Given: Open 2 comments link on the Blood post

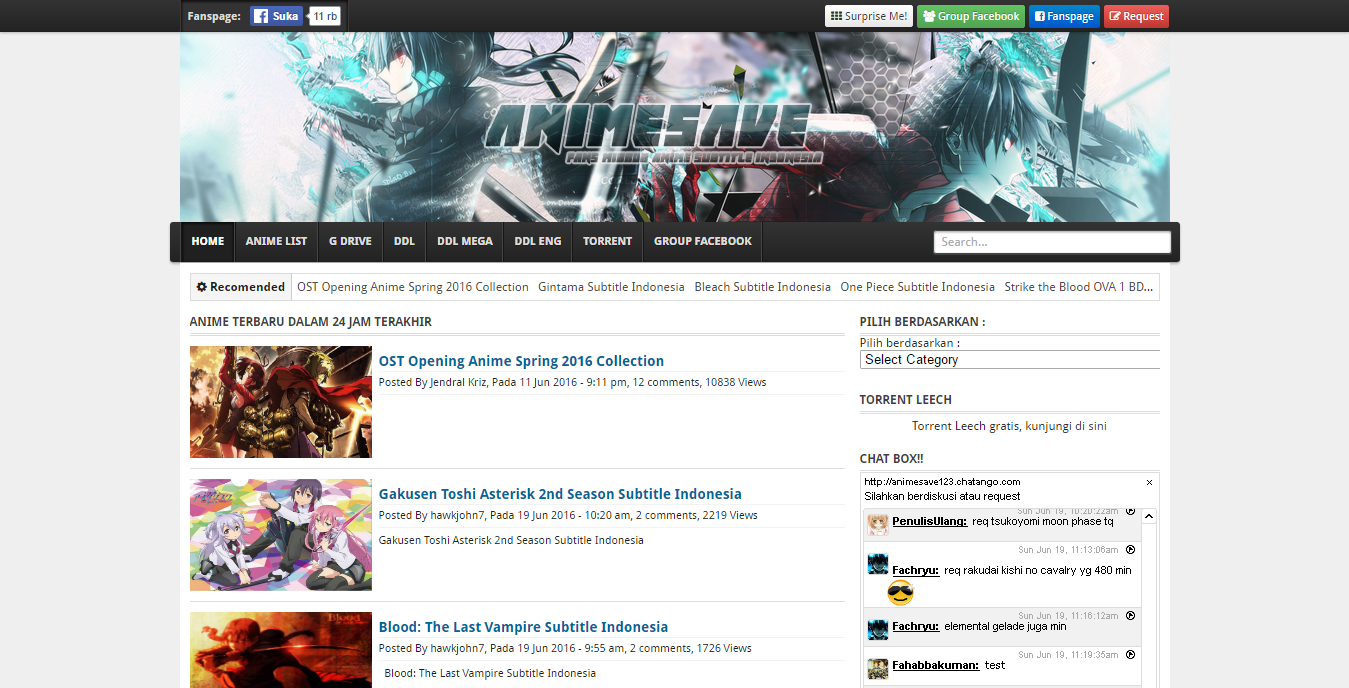Looking at the screenshot, I should [x=660, y=648].
